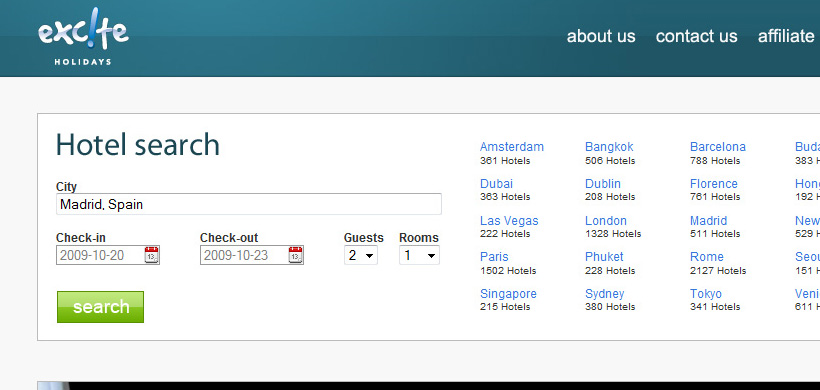Select the Tokyo city link
Screen dimensions: 820x390
(x=706, y=294)
